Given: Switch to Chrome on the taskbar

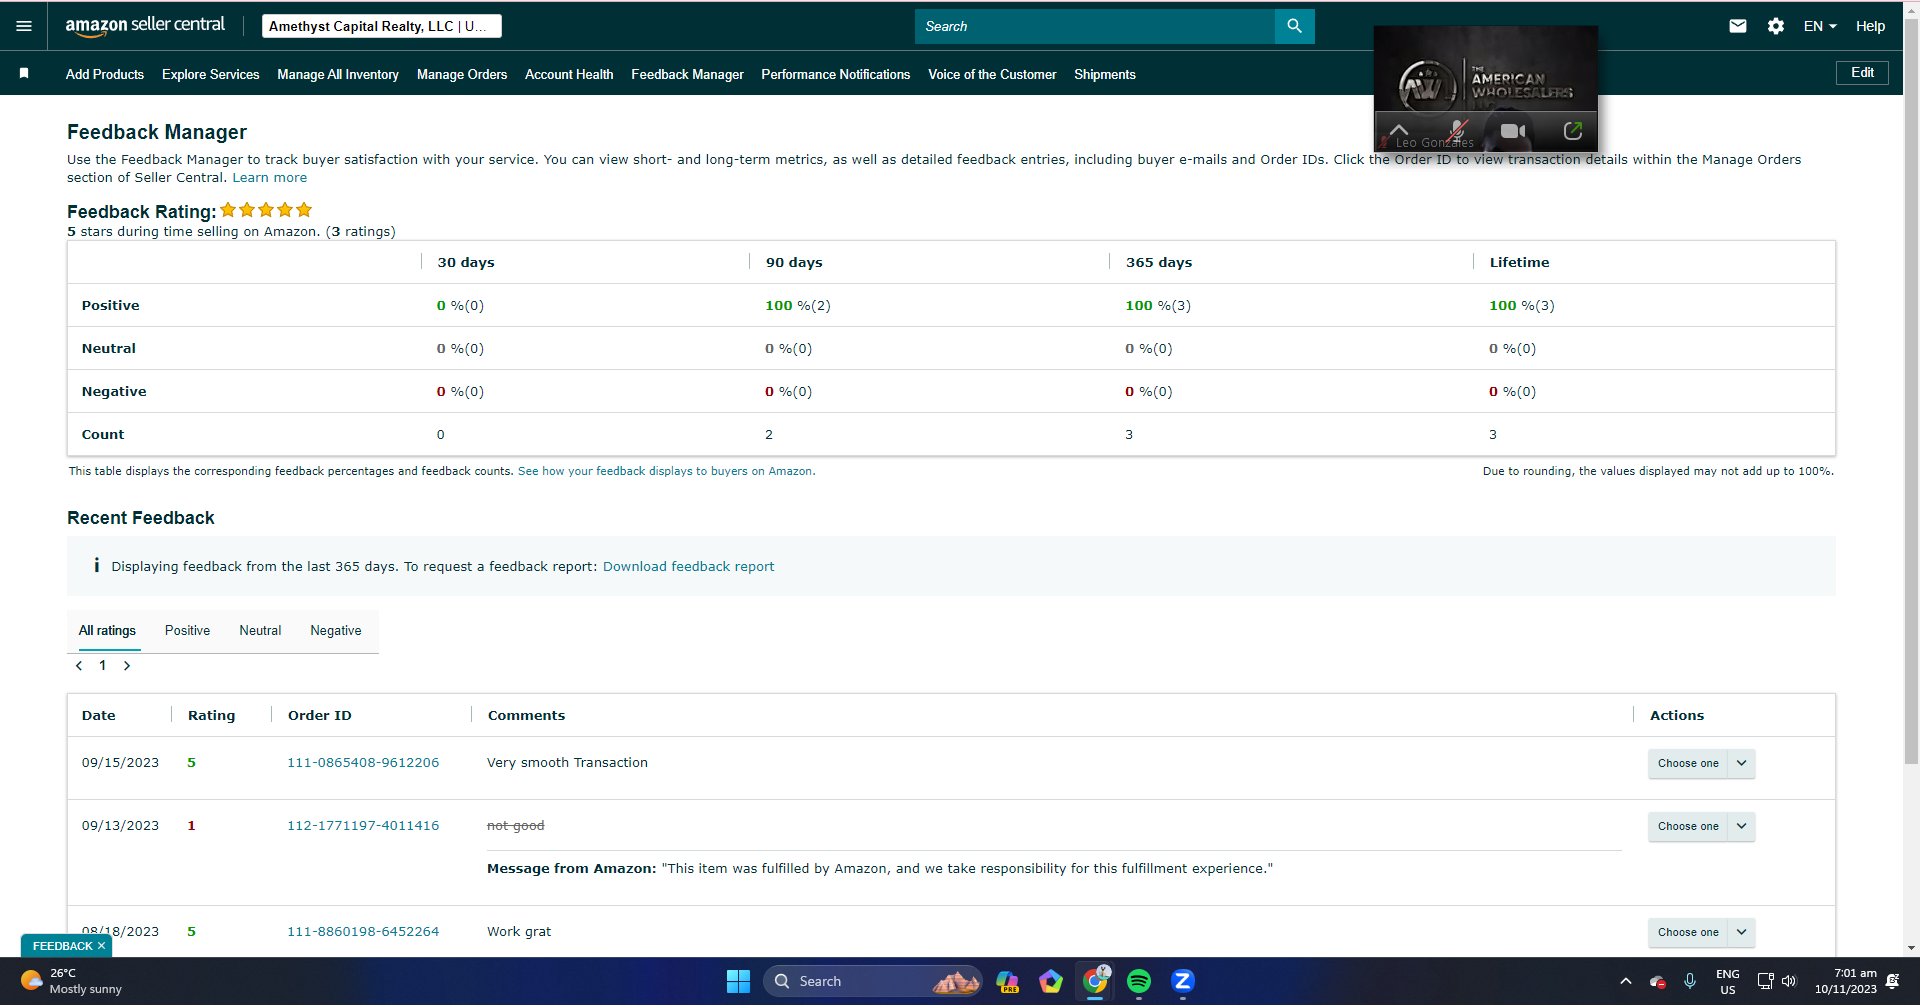Looking at the screenshot, I should [x=1095, y=981].
